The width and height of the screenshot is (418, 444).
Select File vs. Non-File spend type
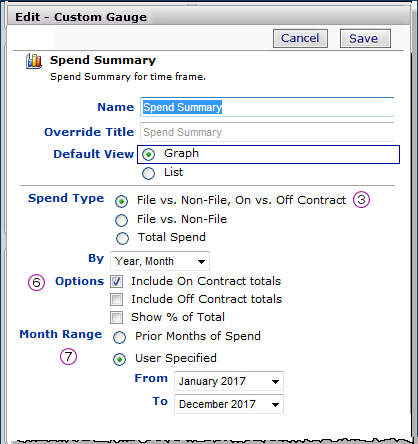point(121,220)
